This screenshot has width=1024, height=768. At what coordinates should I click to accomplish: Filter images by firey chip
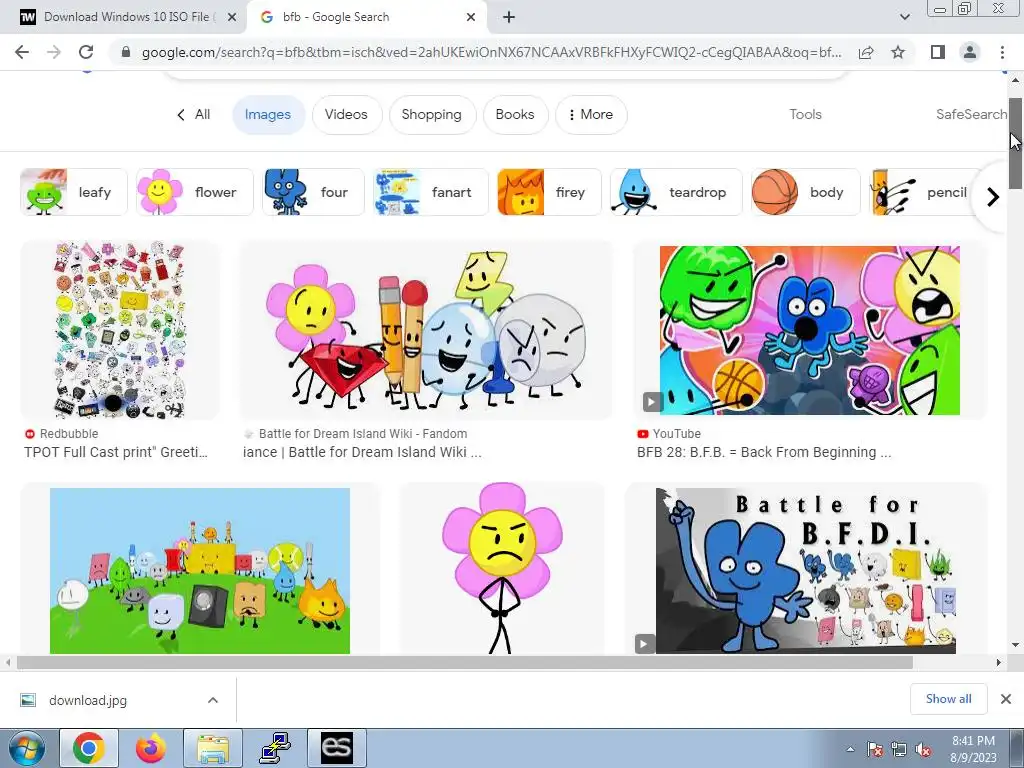pos(549,192)
